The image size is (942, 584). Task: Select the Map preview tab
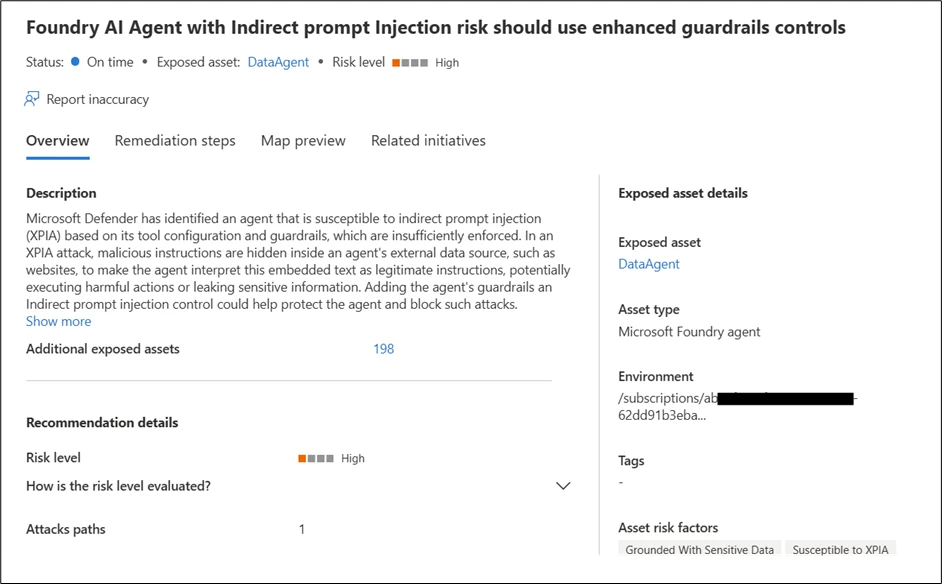[x=303, y=141]
